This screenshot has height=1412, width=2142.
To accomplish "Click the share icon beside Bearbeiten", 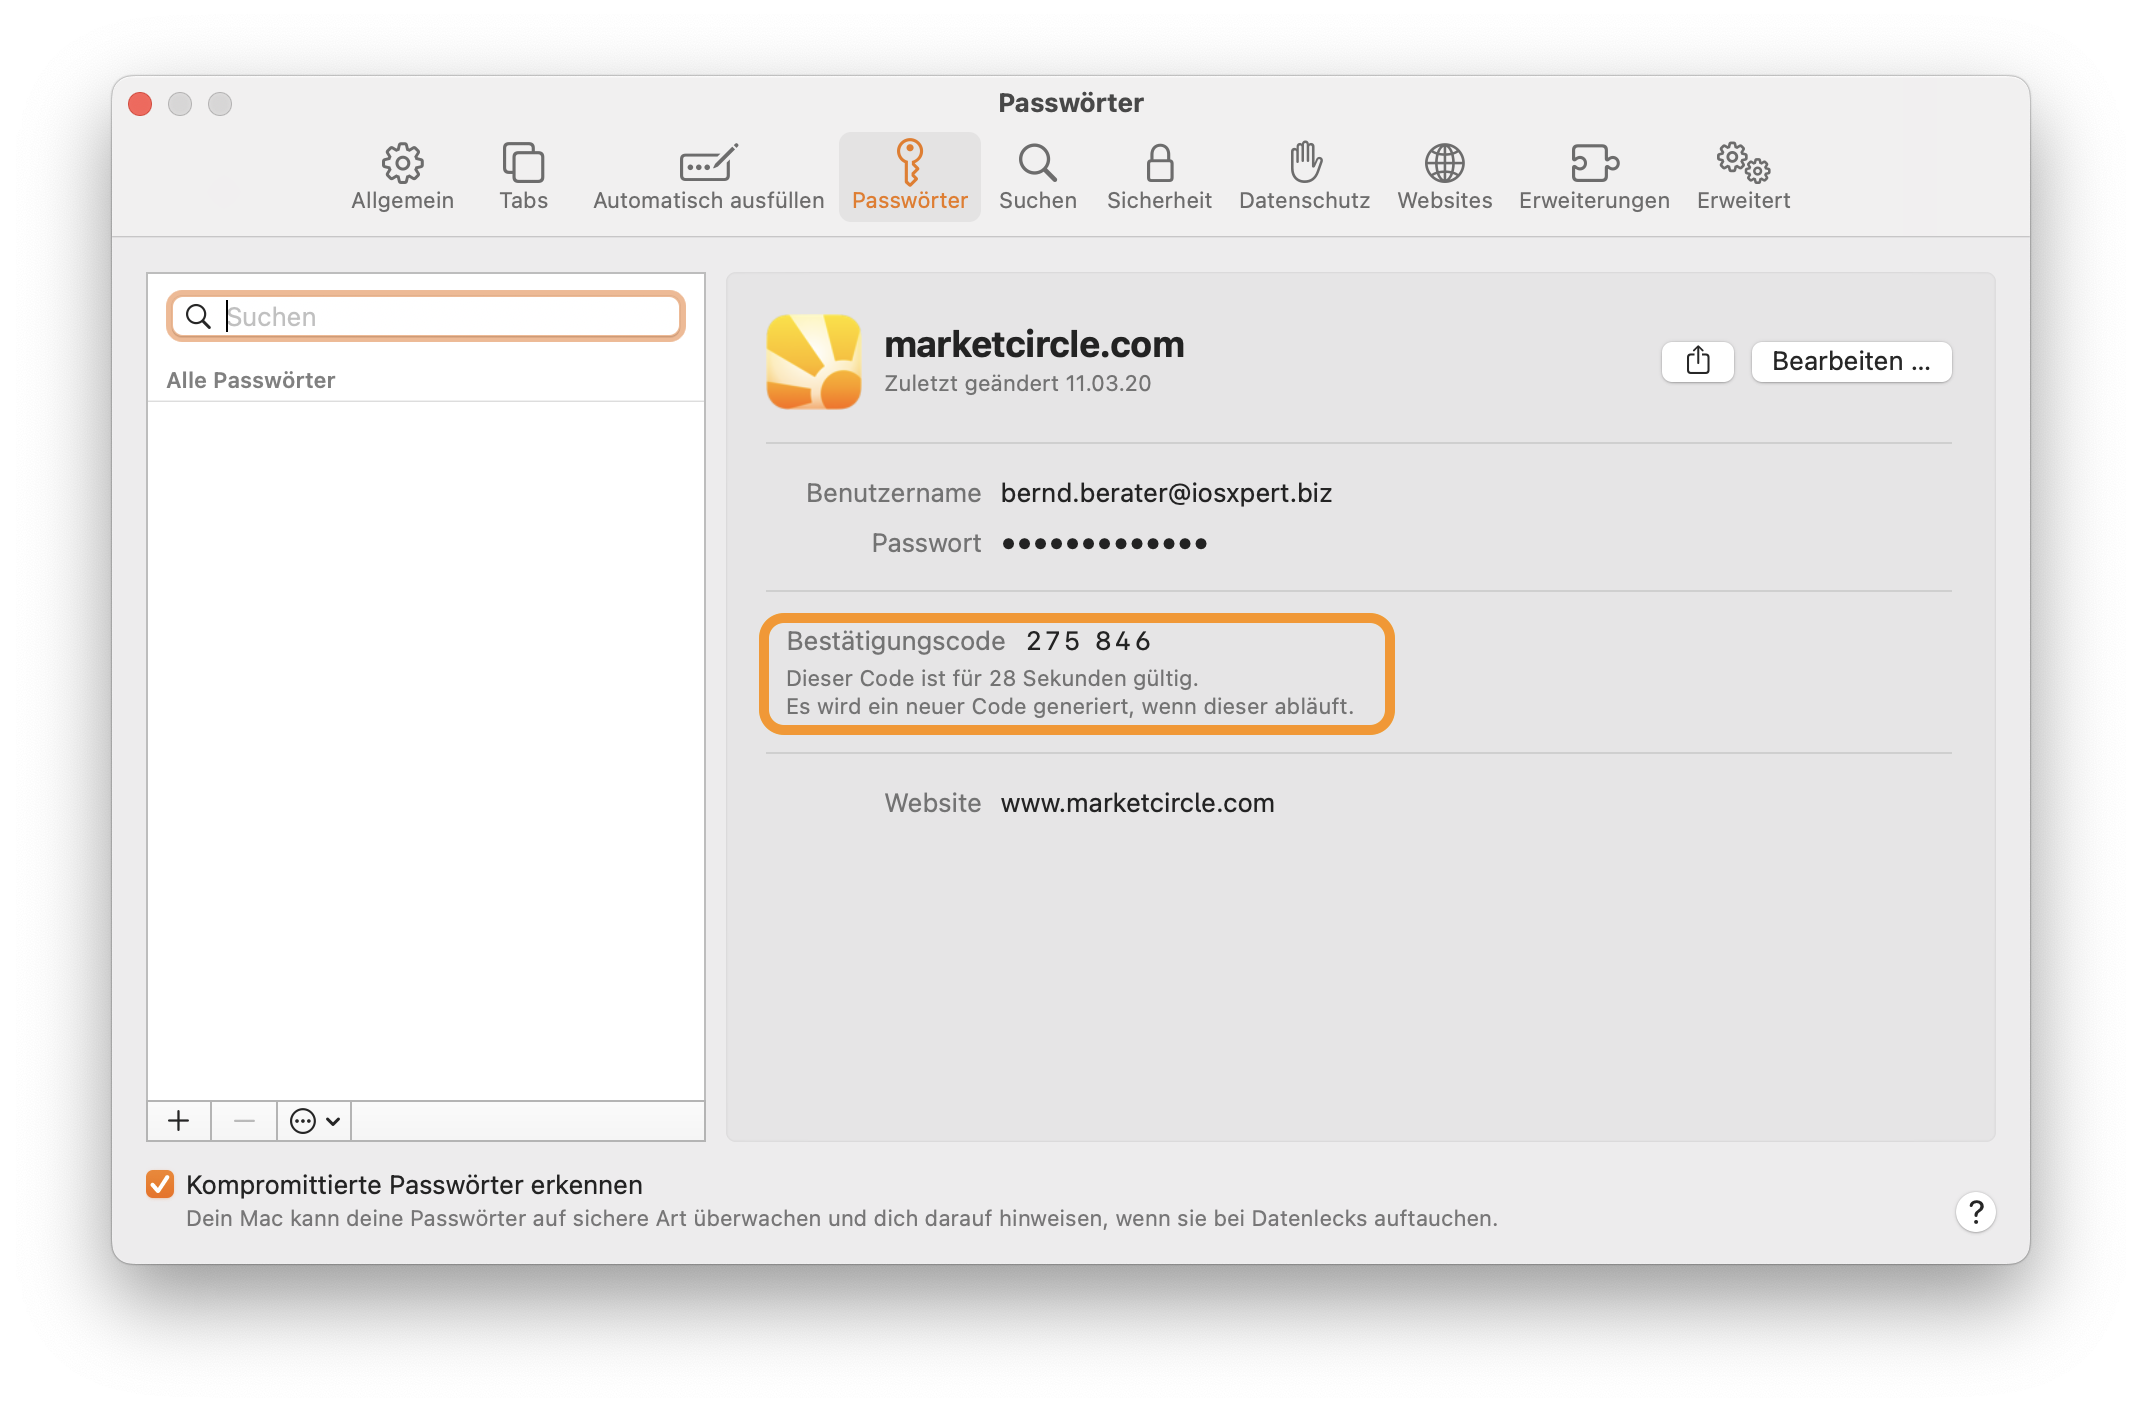I will click(1697, 361).
